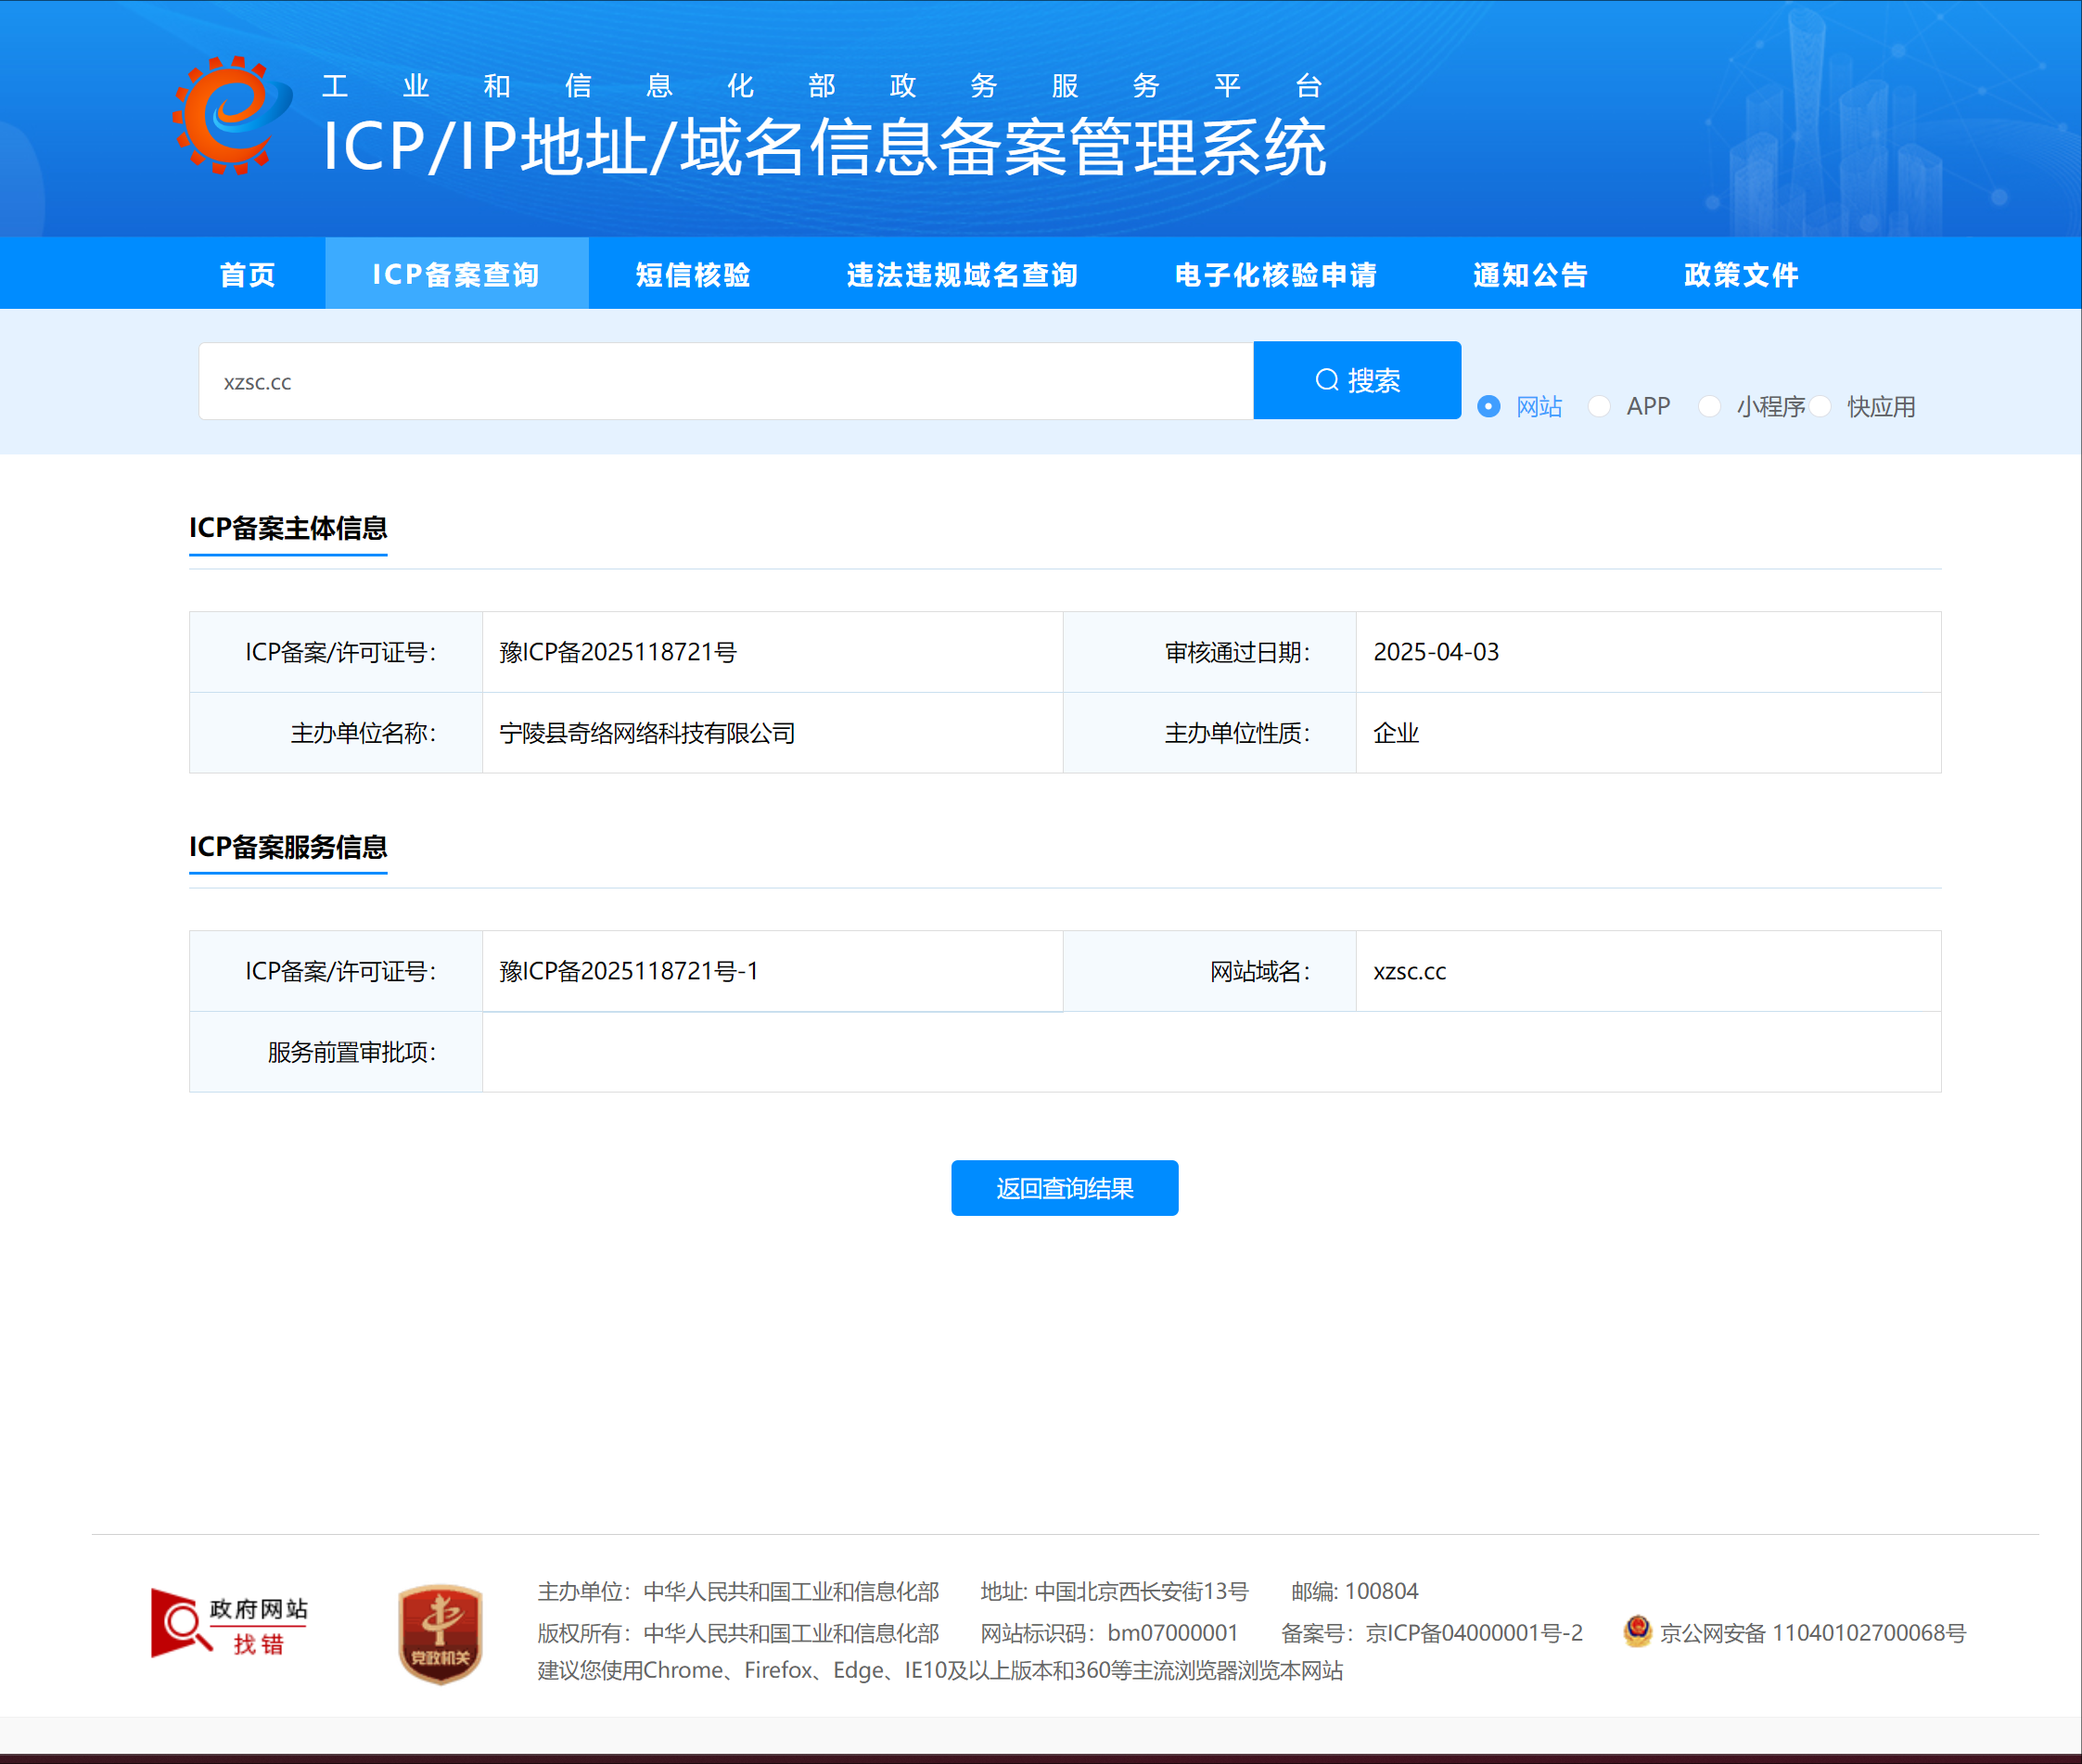Open the 京公网安备 11040102700068号 link
Image resolution: width=2082 pixels, height=1764 pixels.
tap(1812, 1633)
